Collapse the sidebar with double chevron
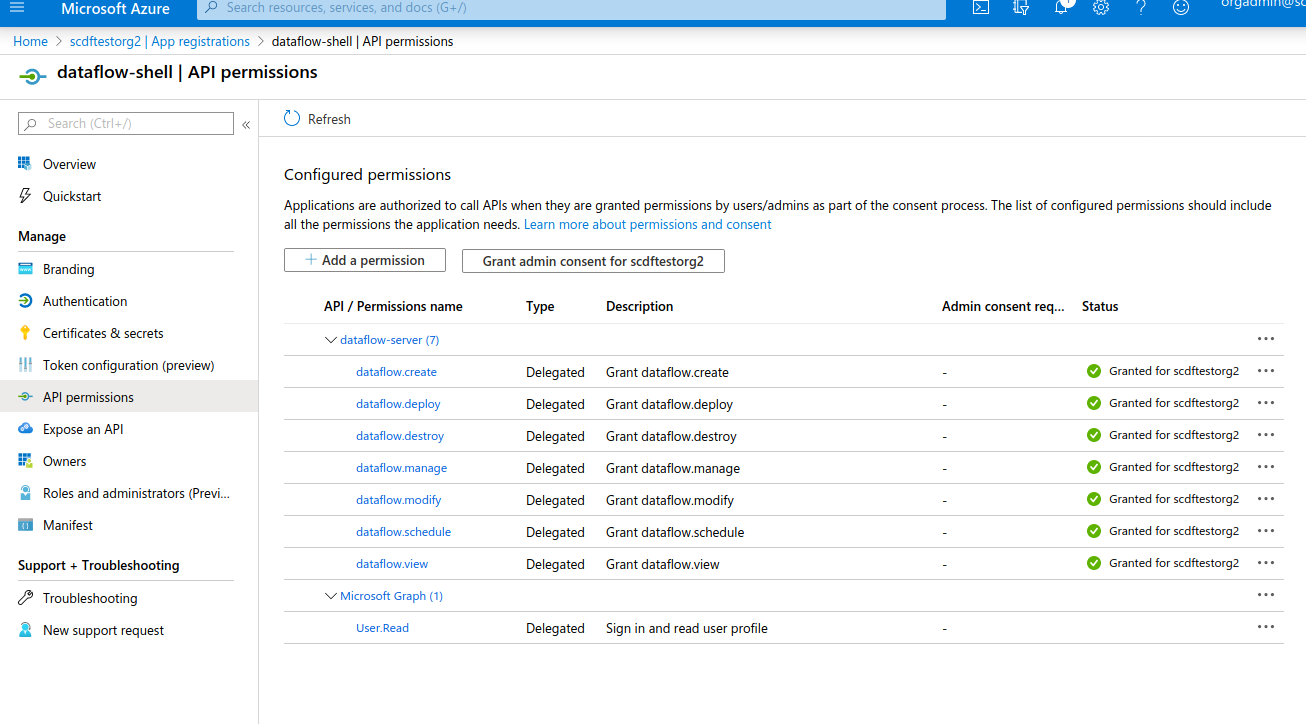 coord(246,125)
